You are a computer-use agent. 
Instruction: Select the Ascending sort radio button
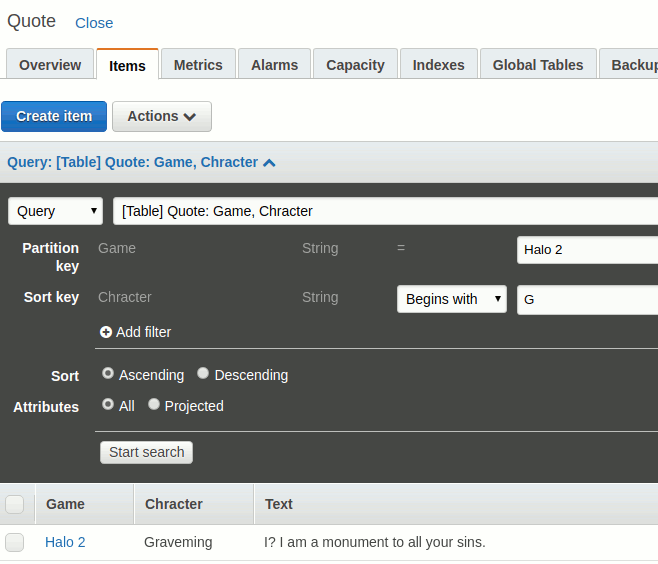108,374
